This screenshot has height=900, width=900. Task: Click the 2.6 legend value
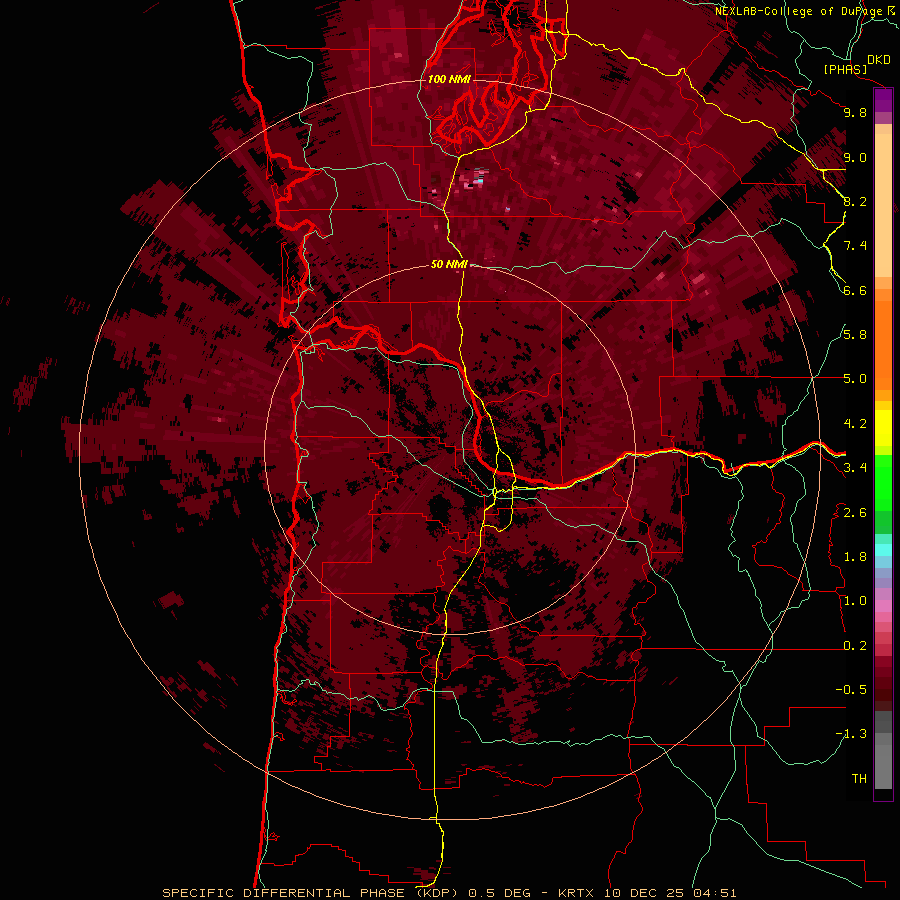click(855, 512)
